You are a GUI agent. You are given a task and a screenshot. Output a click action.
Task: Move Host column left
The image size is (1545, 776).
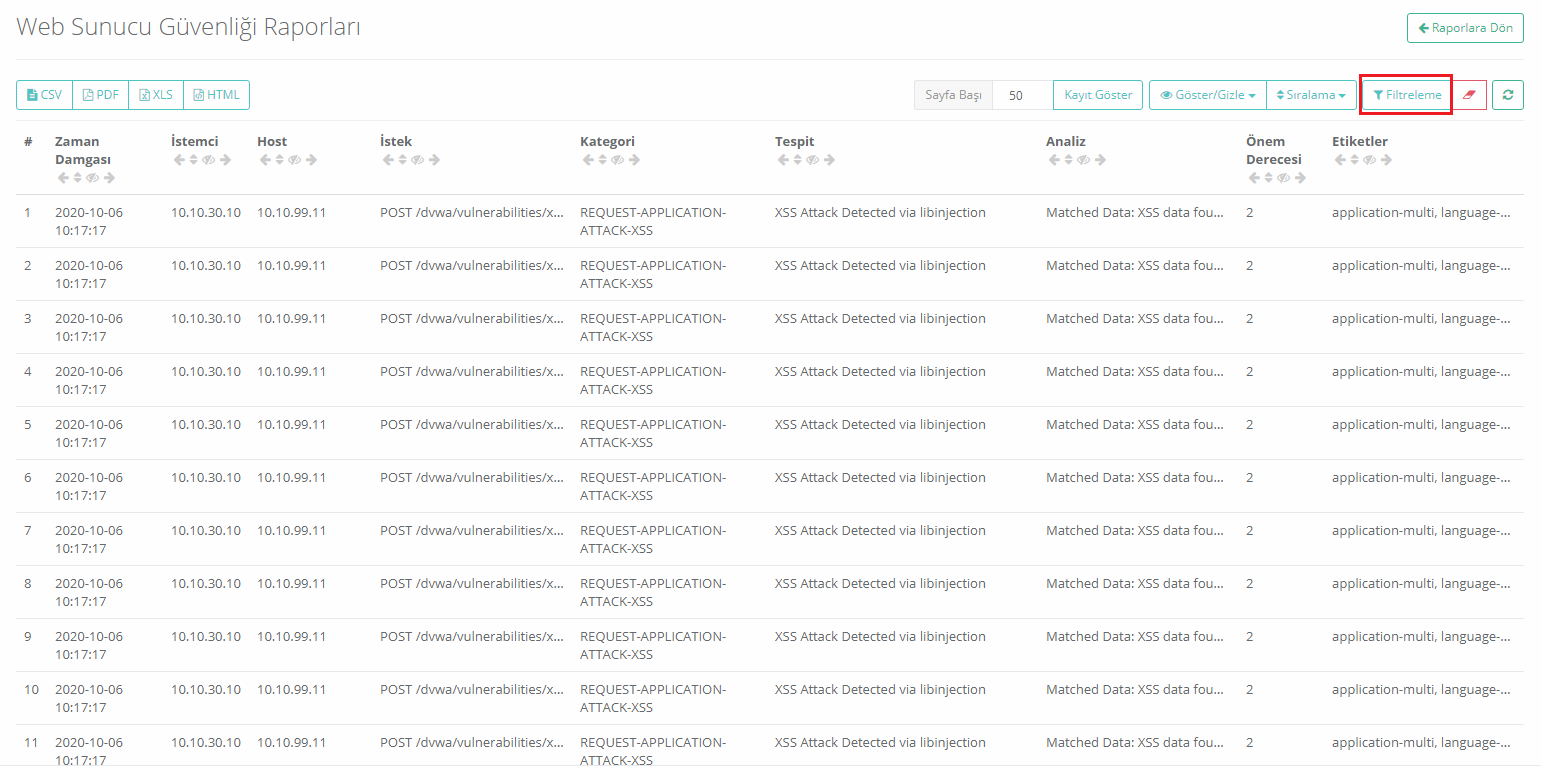[x=265, y=160]
